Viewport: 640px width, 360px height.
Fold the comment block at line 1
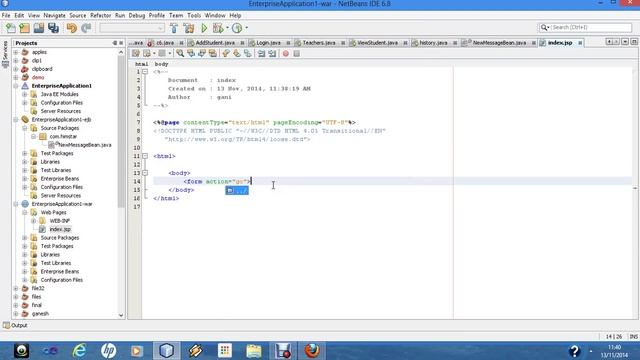(145, 72)
